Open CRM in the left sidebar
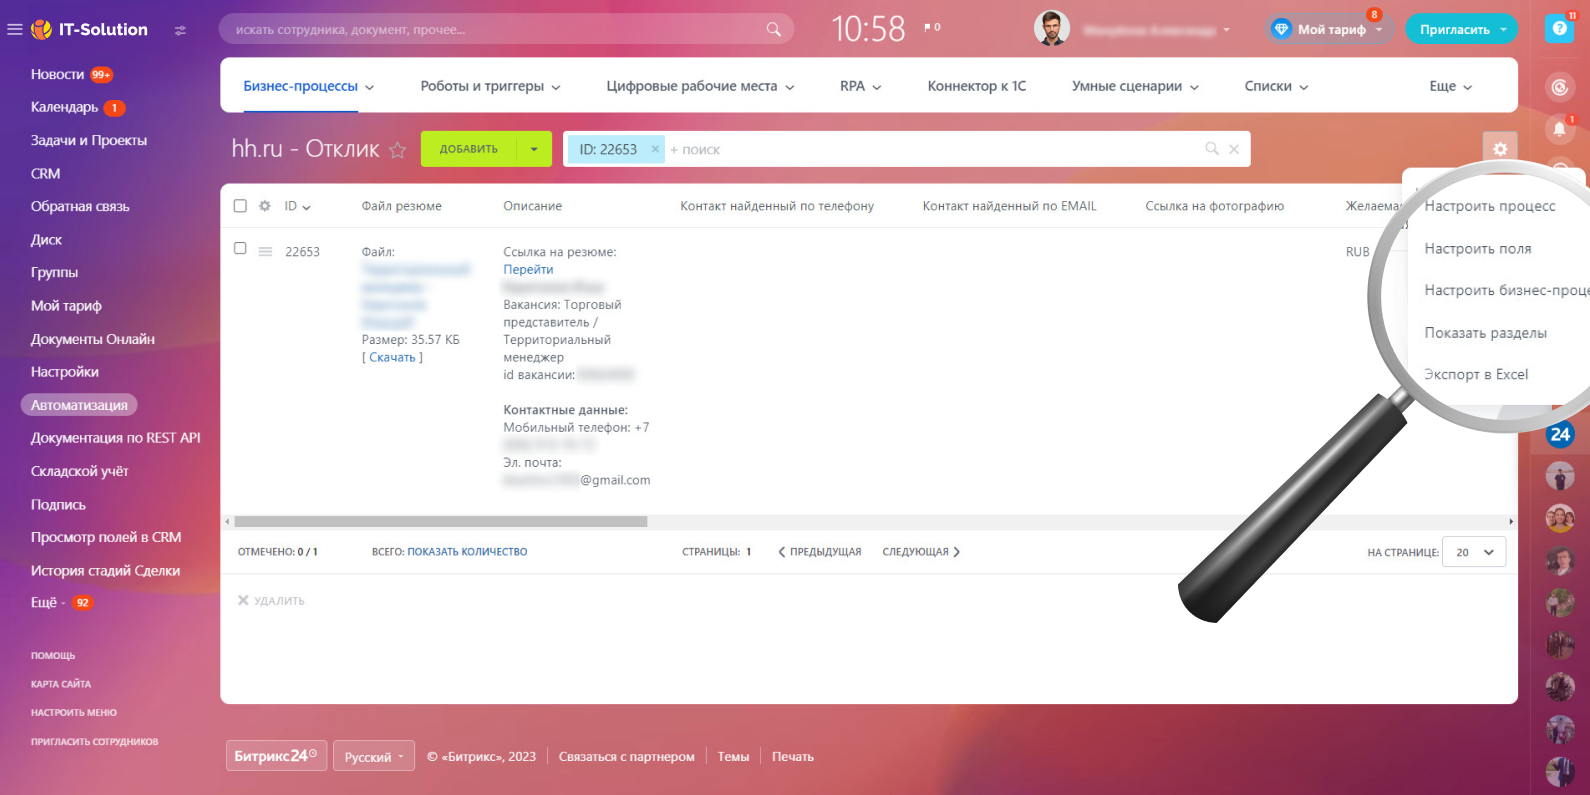Image resolution: width=1590 pixels, height=795 pixels. pyautogui.click(x=46, y=173)
